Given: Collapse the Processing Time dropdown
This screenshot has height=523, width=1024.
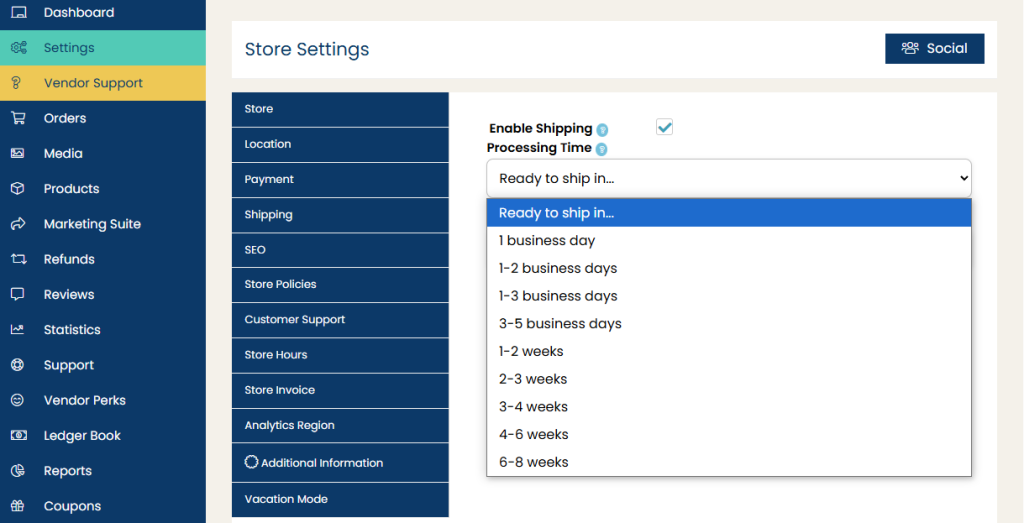Looking at the screenshot, I should 728,178.
